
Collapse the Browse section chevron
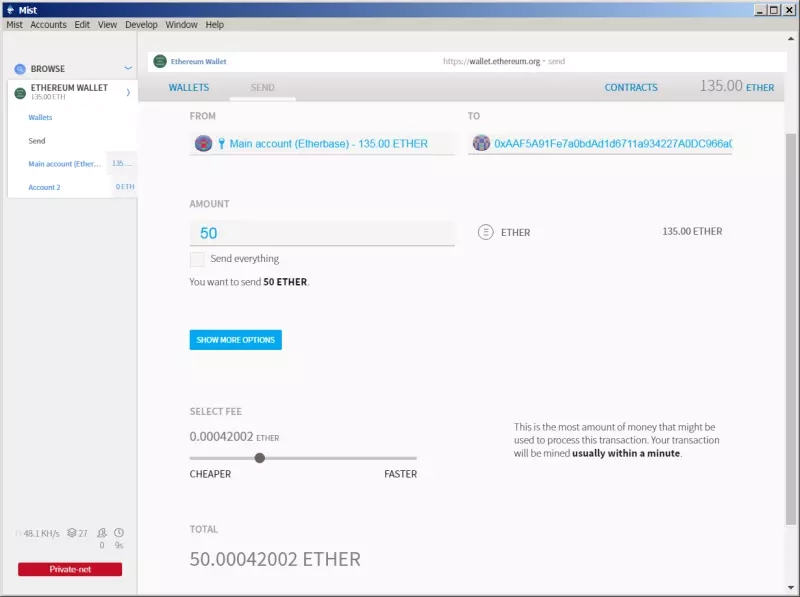click(x=128, y=68)
